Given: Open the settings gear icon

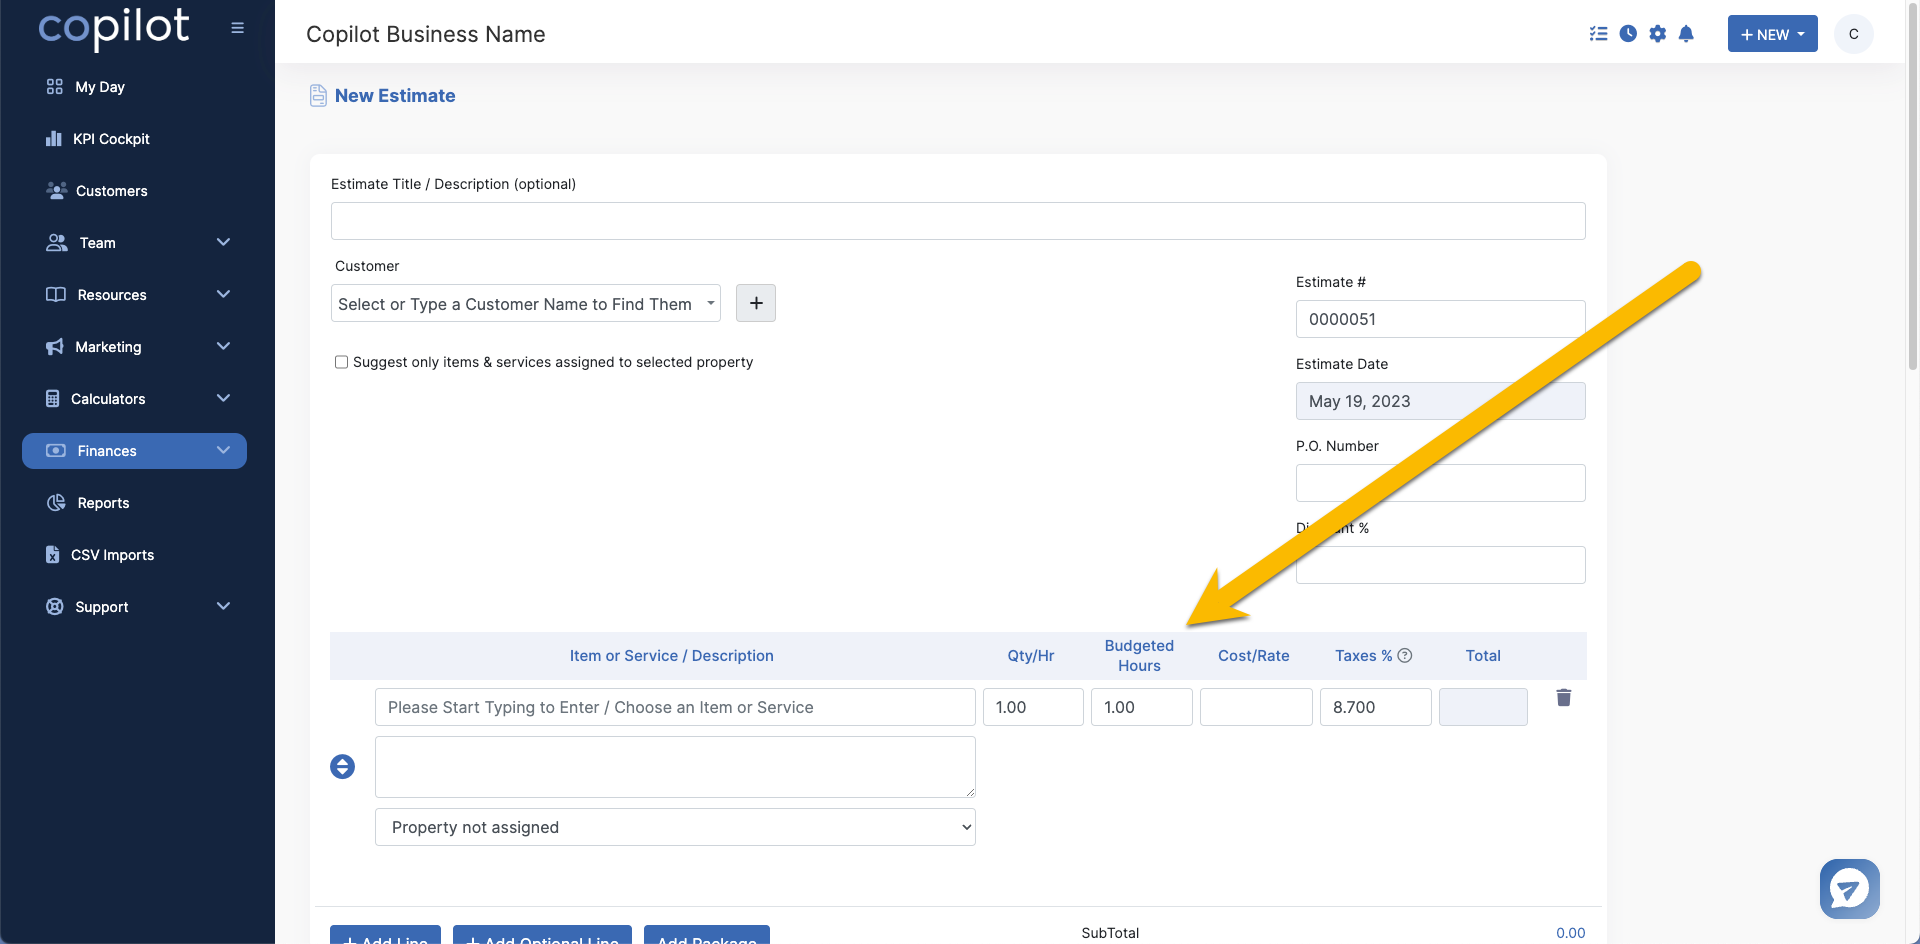Looking at the screenshot, I should [1658, 34].
